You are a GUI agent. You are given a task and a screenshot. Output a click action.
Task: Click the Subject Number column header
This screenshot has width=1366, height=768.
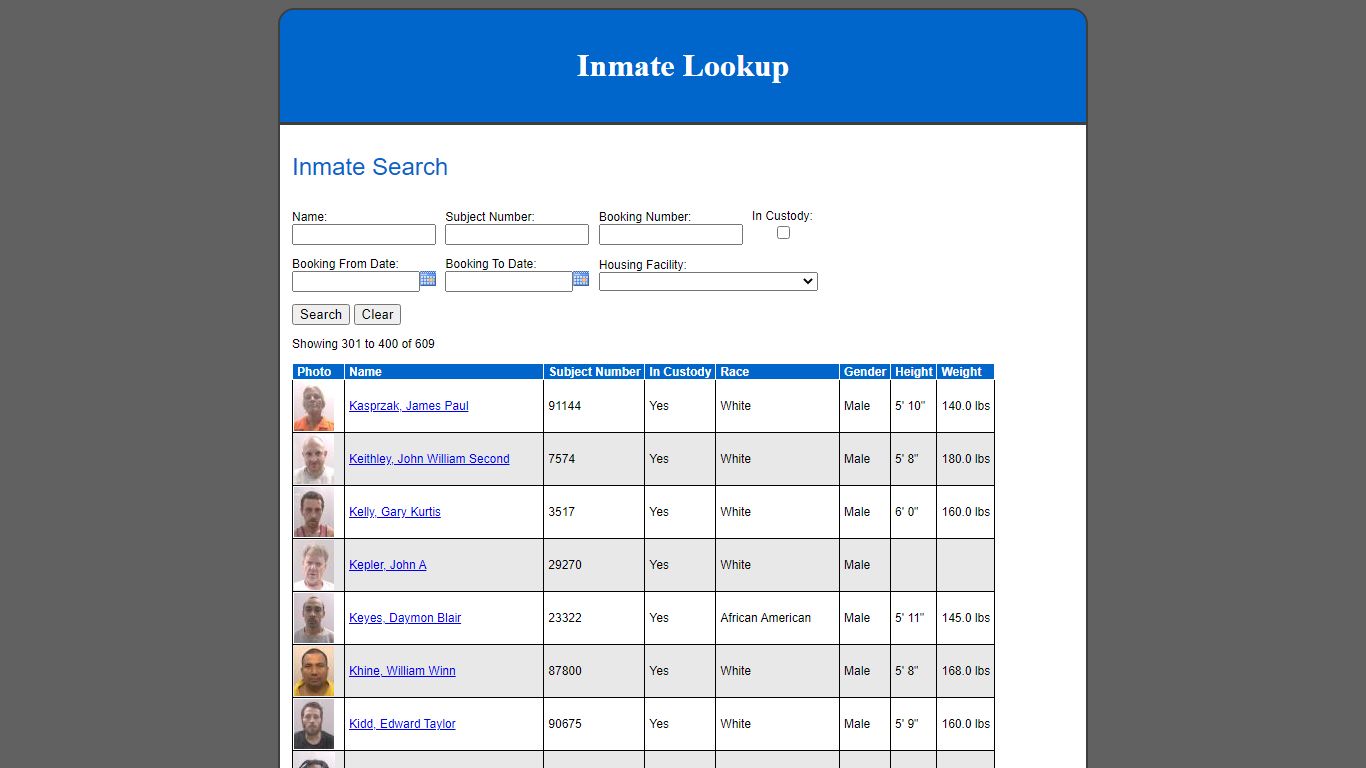pos(594,372)
